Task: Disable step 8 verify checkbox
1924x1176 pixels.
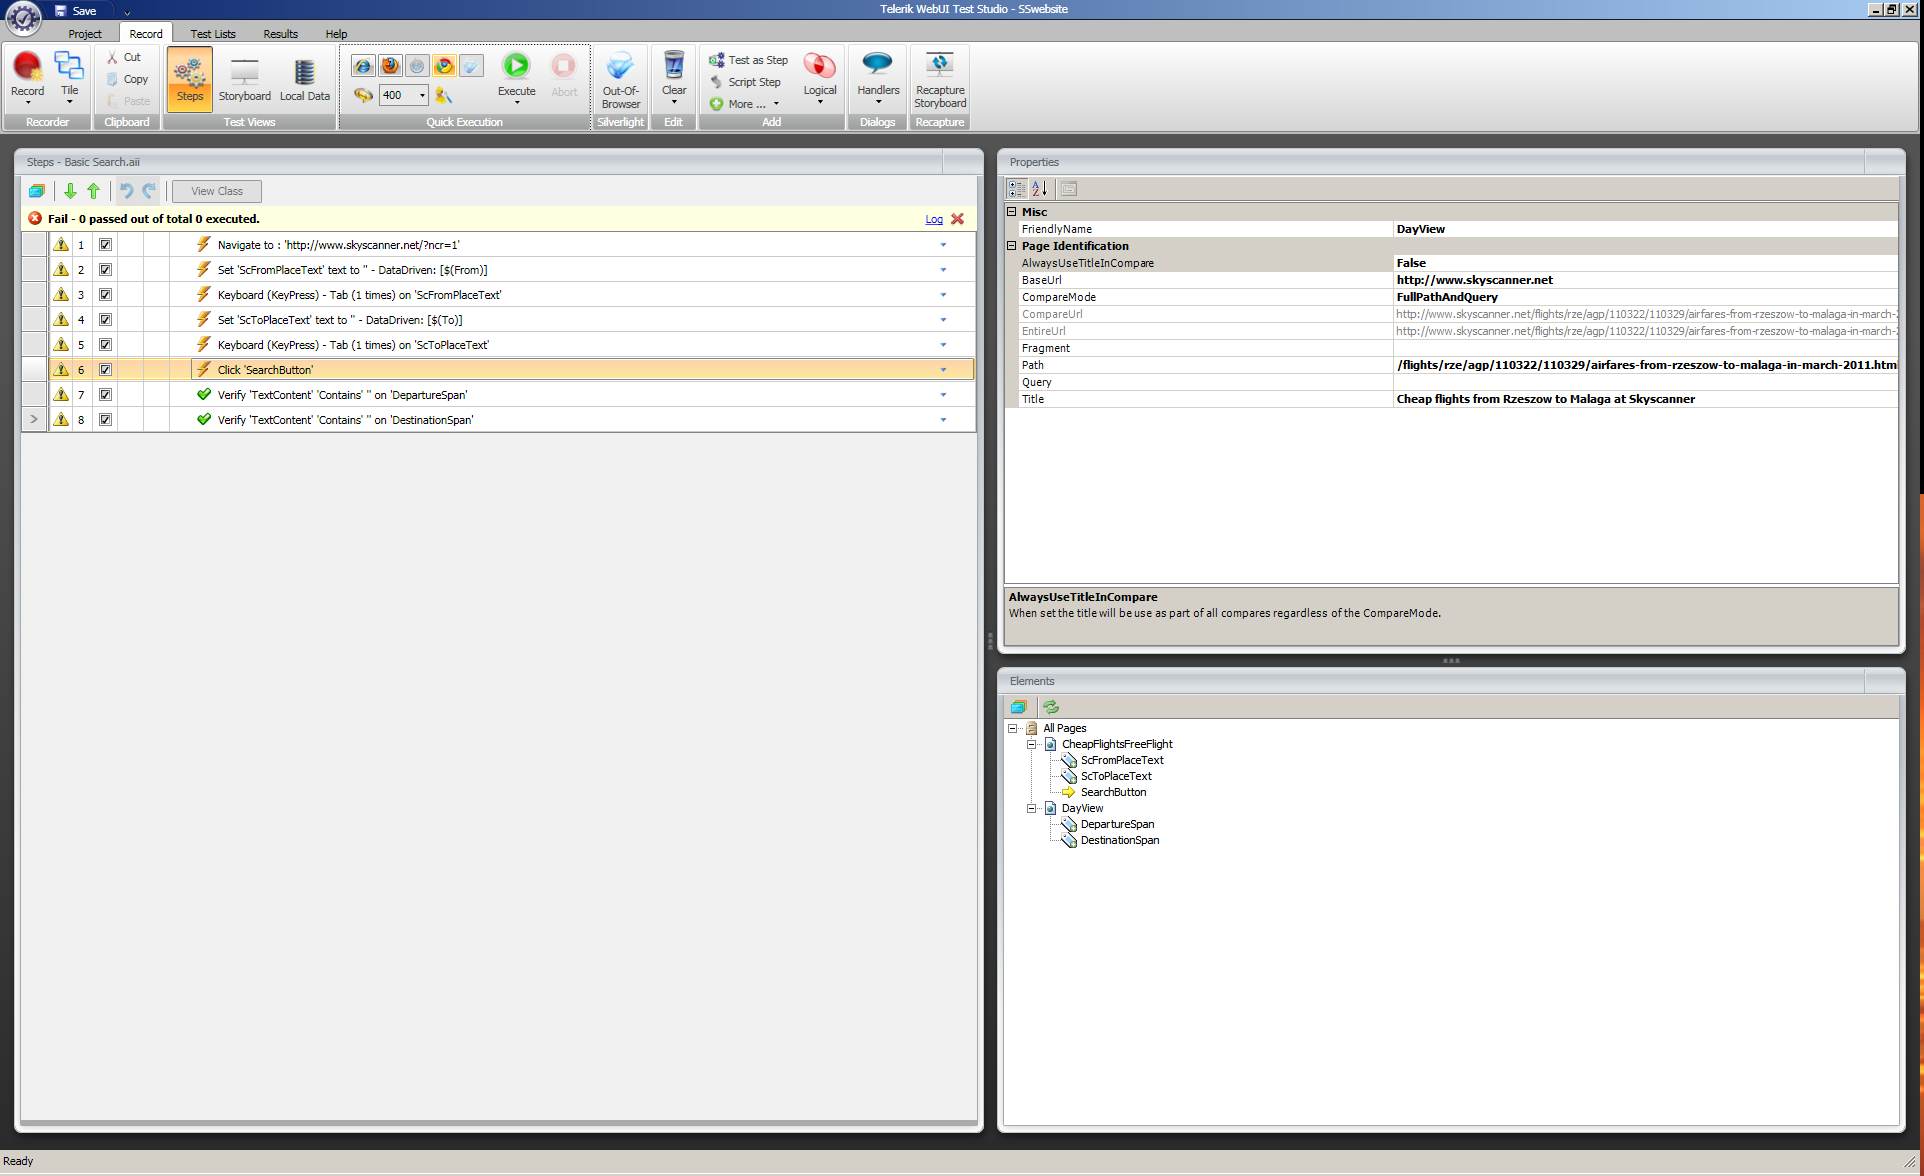Action: (105, 420)
